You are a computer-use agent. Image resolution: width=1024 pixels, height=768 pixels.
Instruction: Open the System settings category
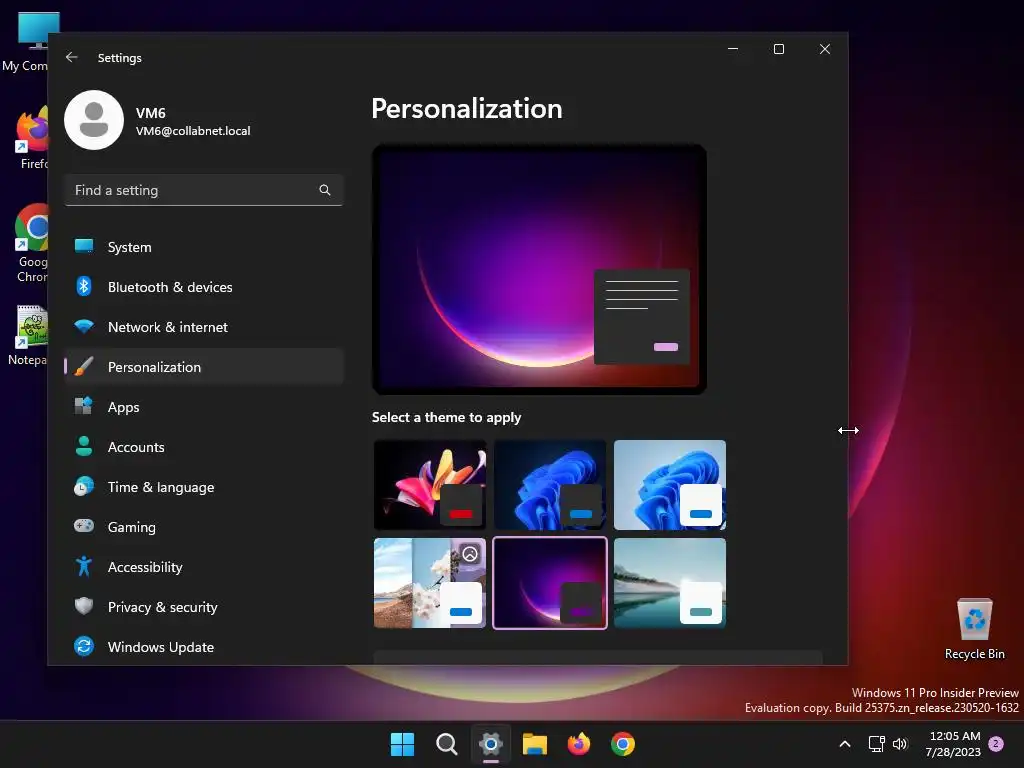(204, 247)
